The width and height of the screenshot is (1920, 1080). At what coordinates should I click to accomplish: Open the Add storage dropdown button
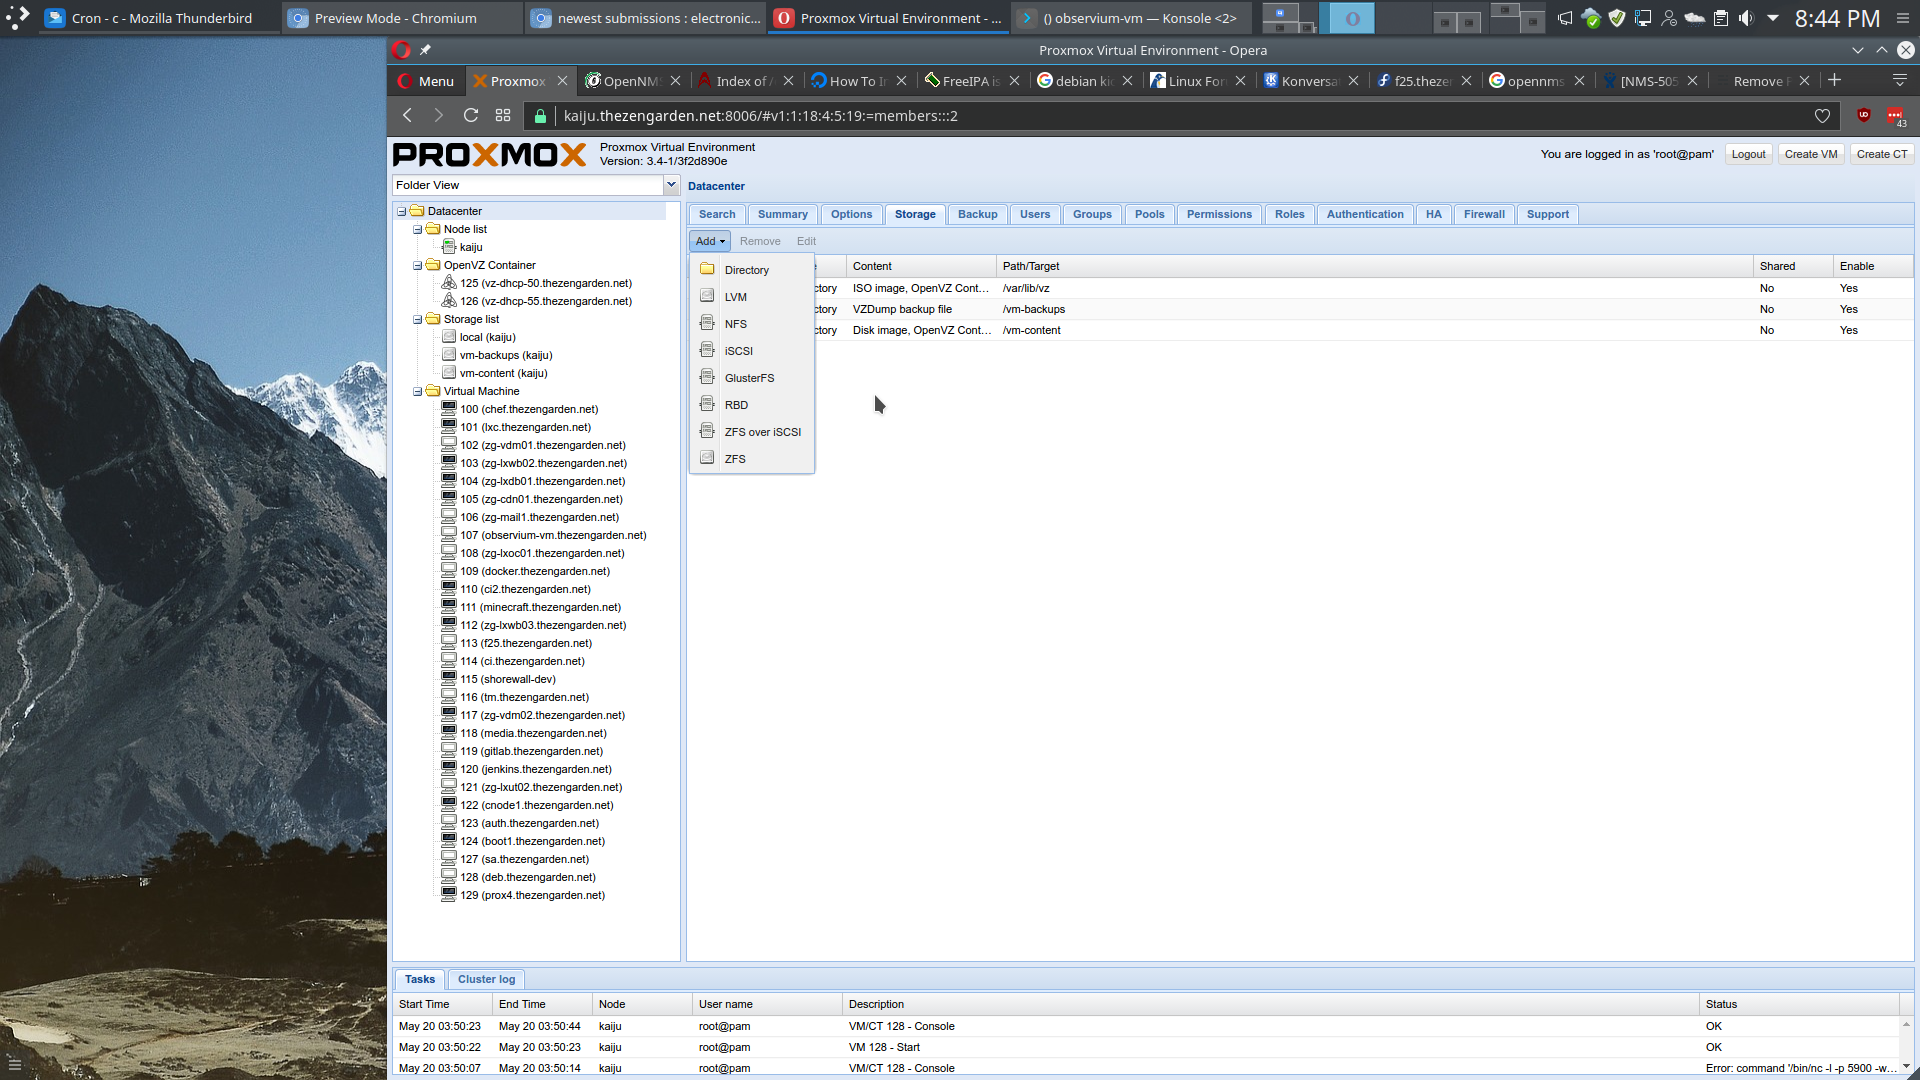[x=710, y=241]
